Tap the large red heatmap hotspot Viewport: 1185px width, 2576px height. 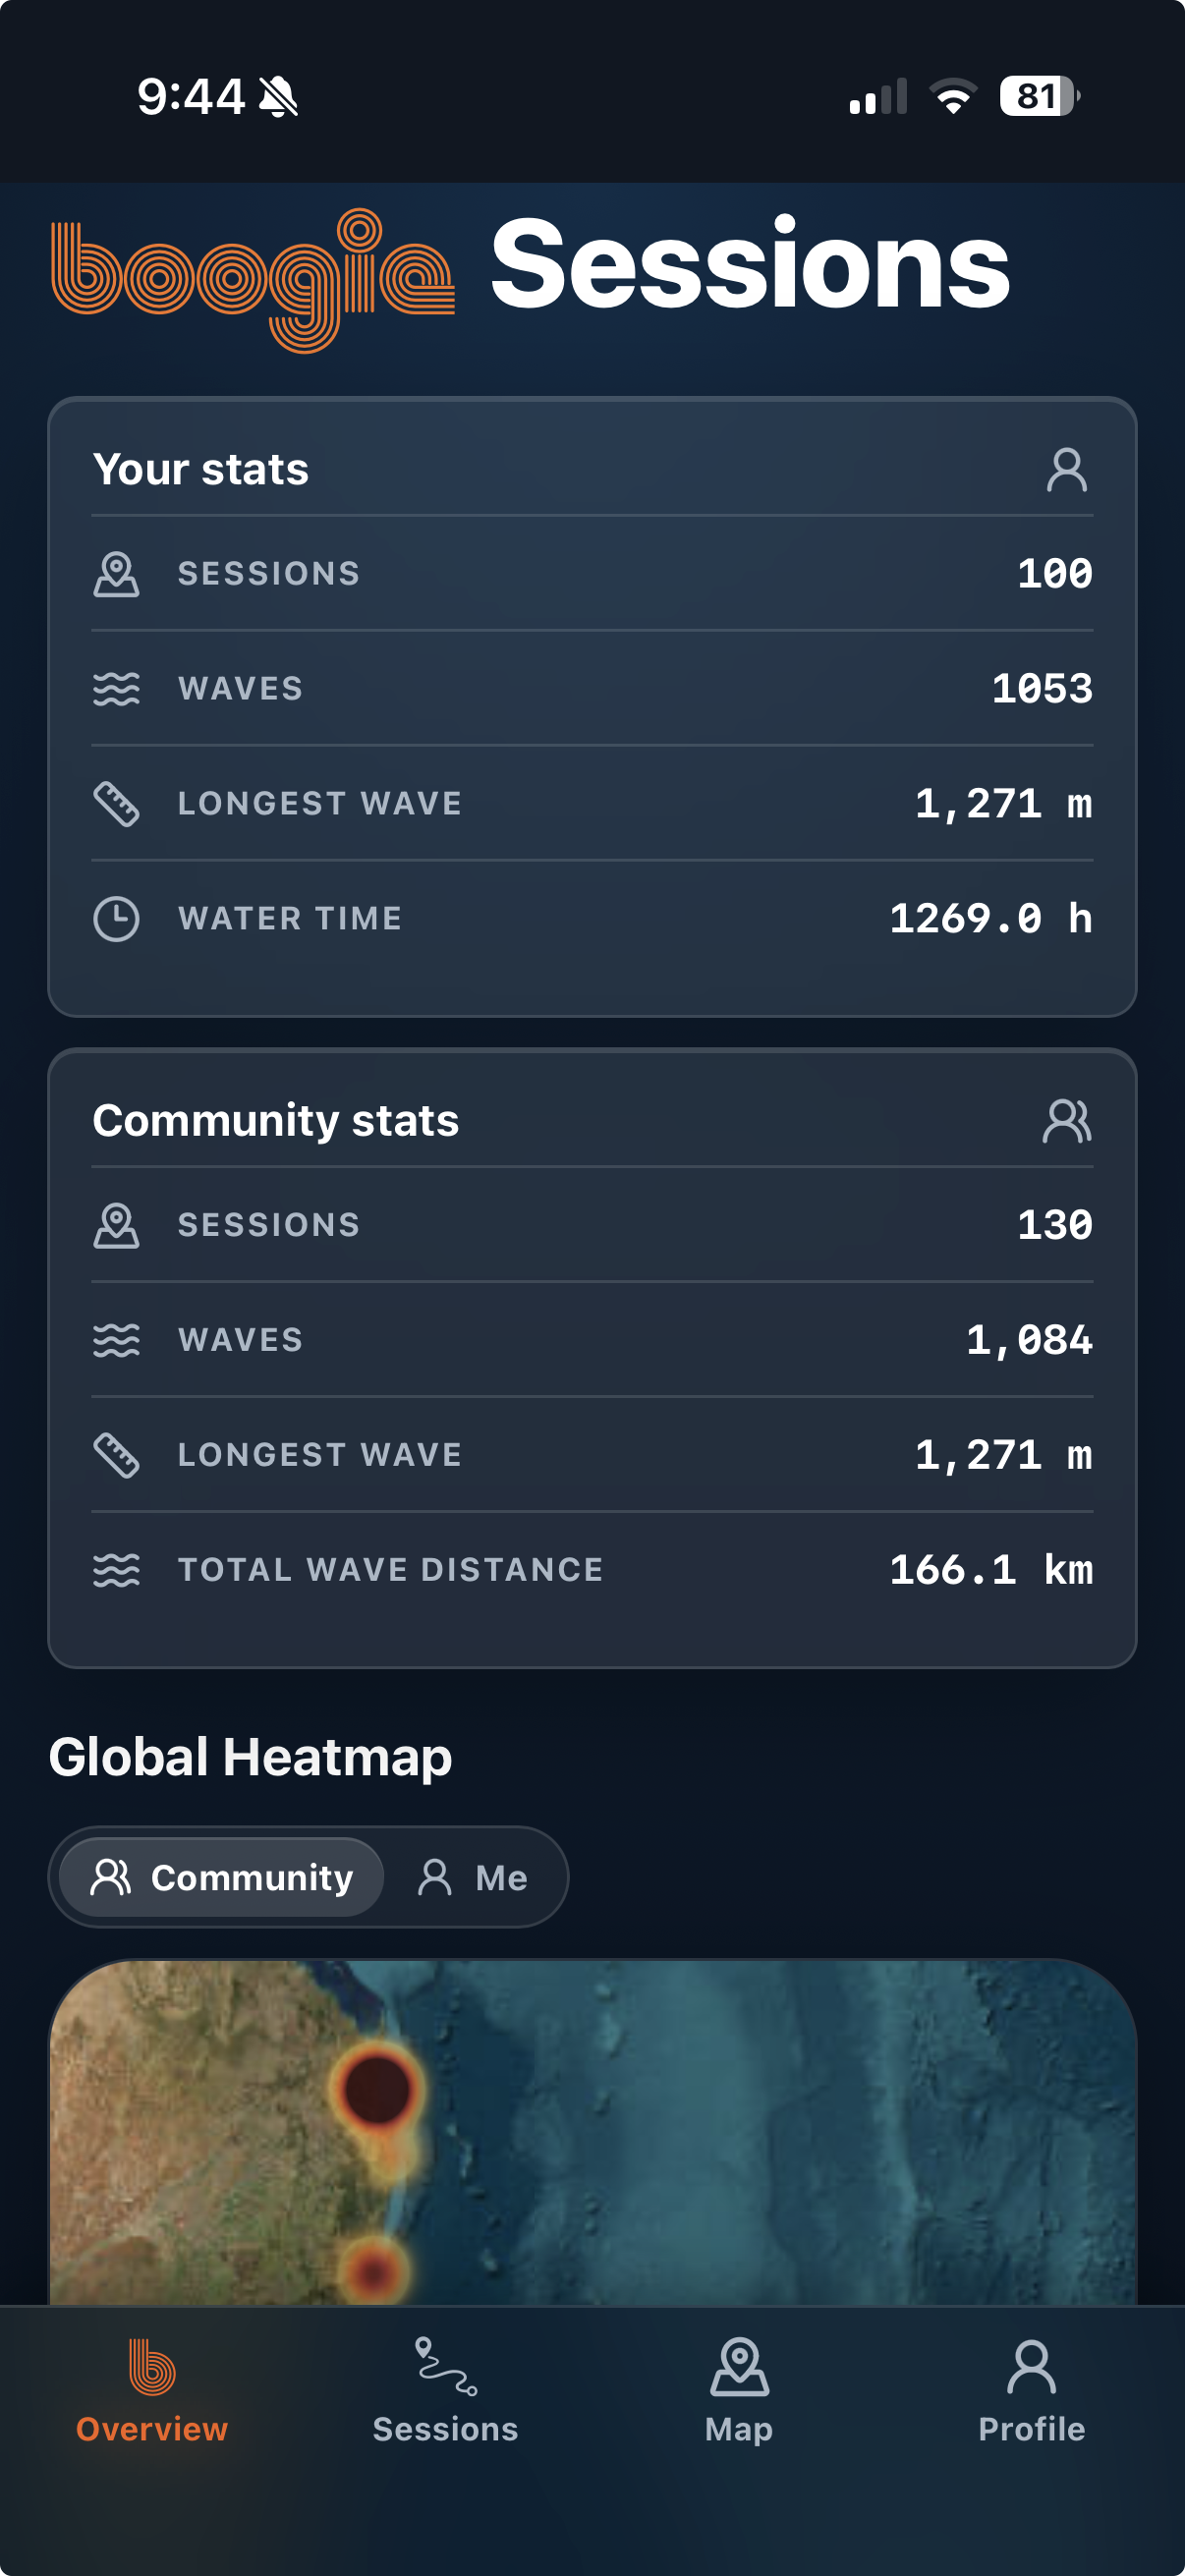click(377, 2088)
